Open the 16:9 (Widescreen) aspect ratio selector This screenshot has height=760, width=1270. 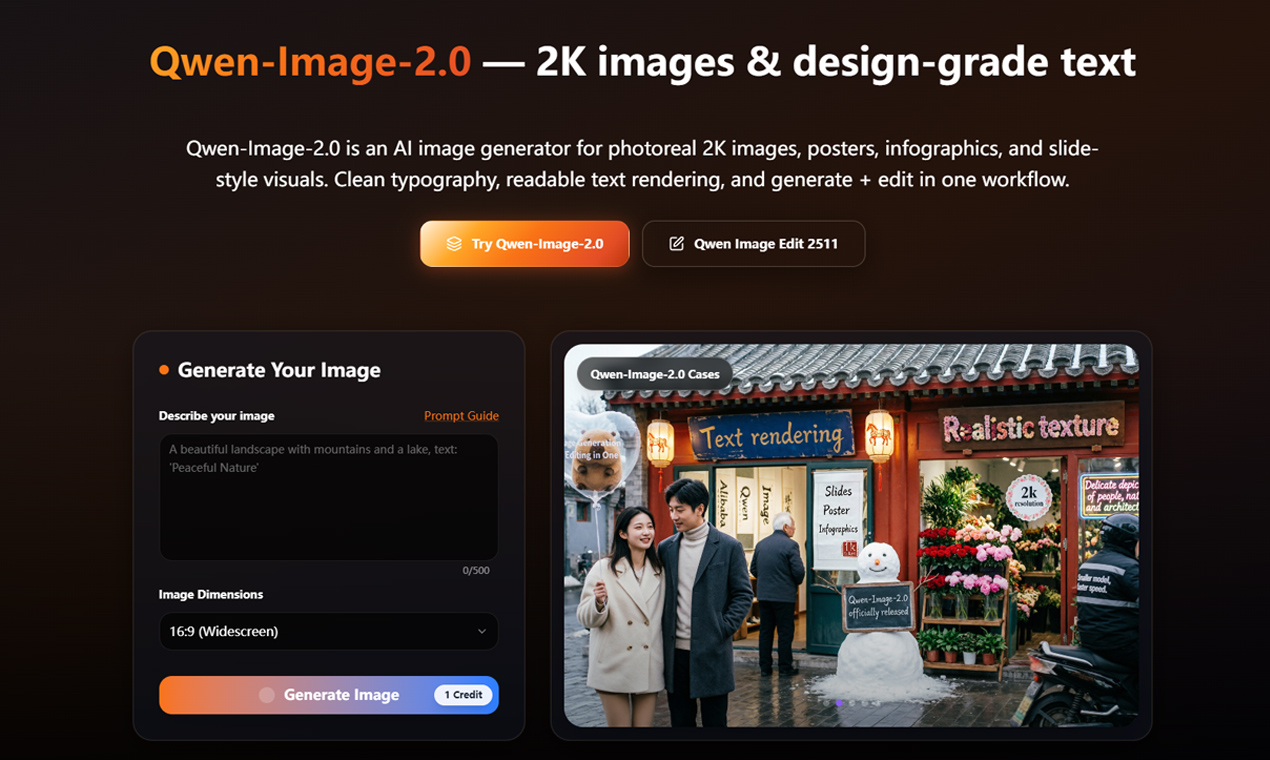tap(328, 631)
